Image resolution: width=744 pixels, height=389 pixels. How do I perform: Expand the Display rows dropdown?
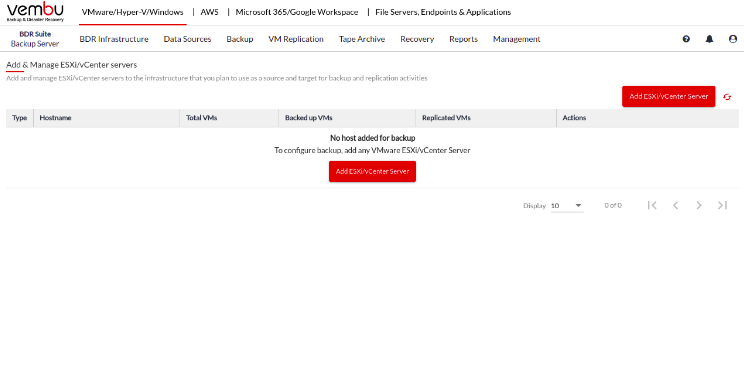pos(567,205)
